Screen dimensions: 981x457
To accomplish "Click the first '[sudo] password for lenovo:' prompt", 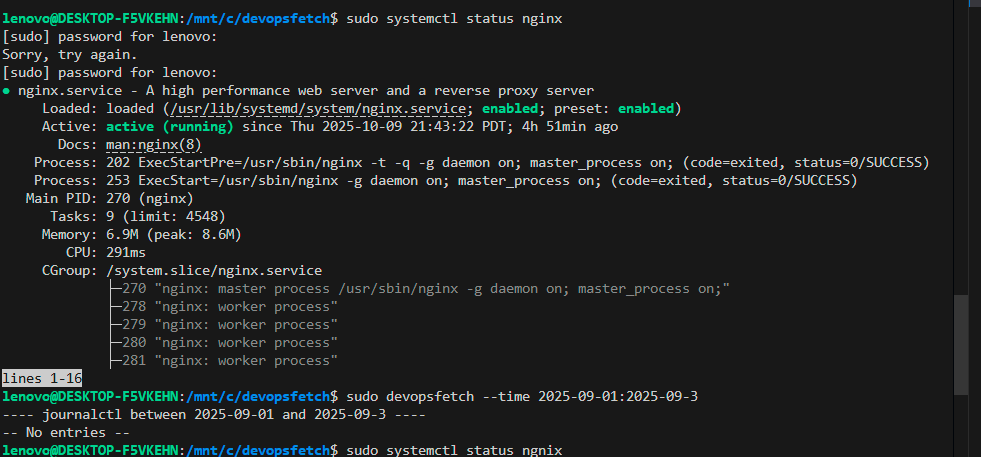I will point(109,37).
